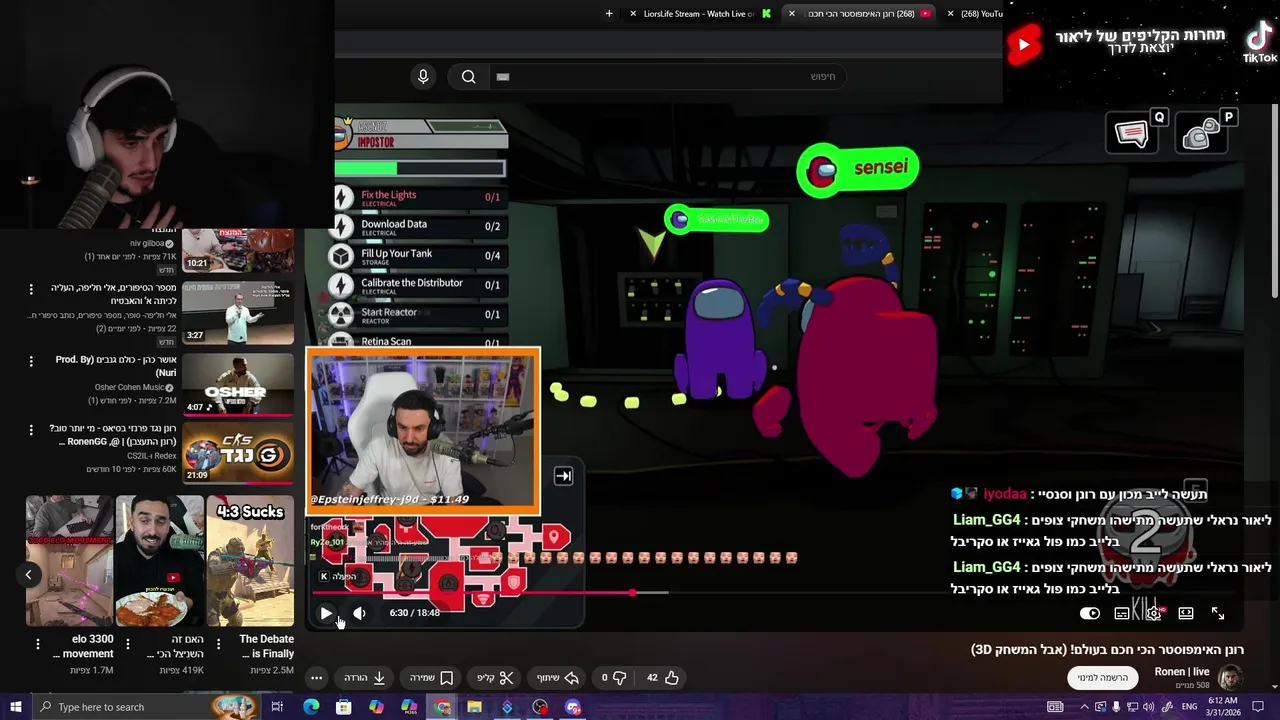1280x720 pixels.
Task: Click the YouTube logo in the top-right overlay
Action: [x=1023, y=44]
